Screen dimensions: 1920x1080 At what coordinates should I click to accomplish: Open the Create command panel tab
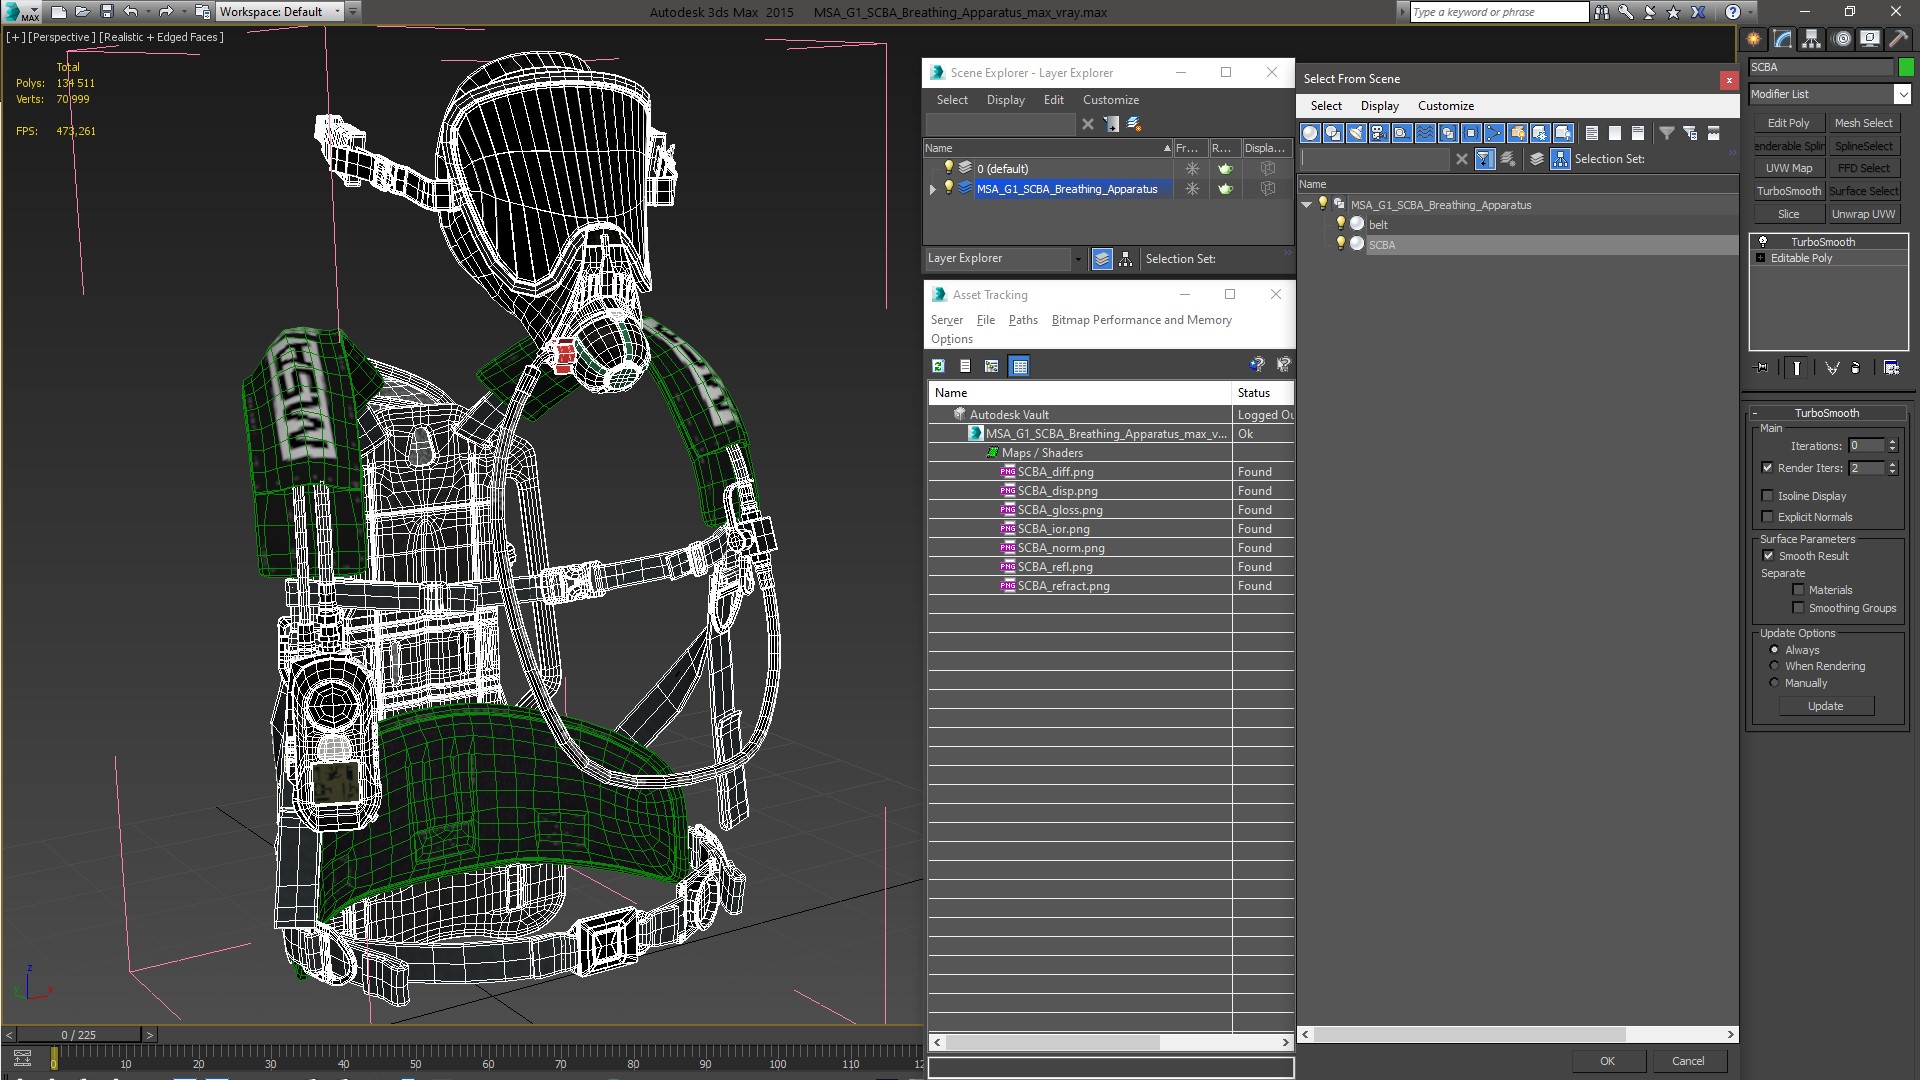coord(1754,39)
